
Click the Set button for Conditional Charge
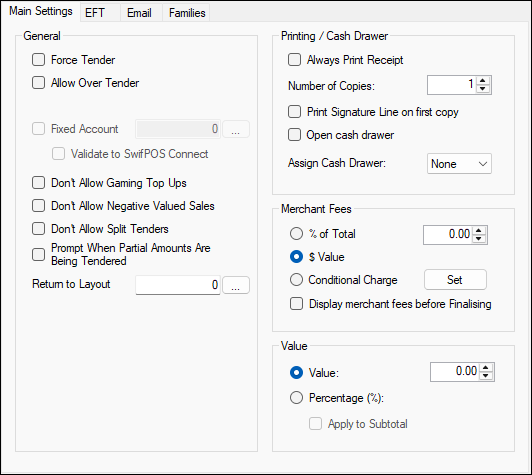coord(455,280)
